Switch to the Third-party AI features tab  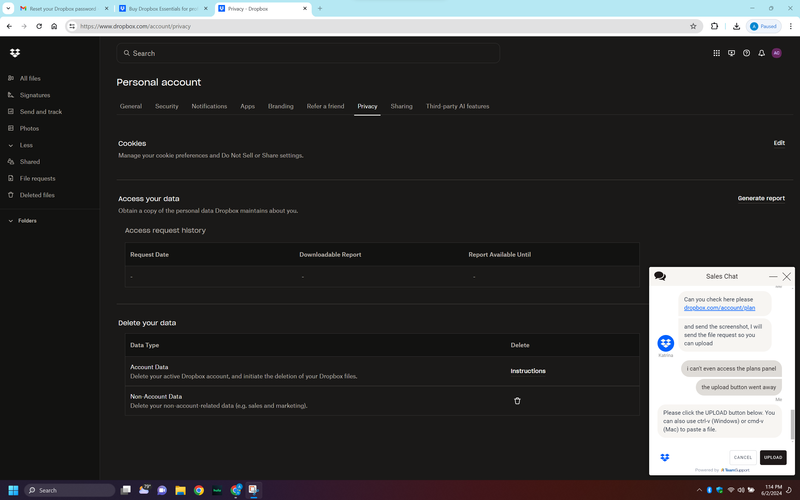(457, 106)
